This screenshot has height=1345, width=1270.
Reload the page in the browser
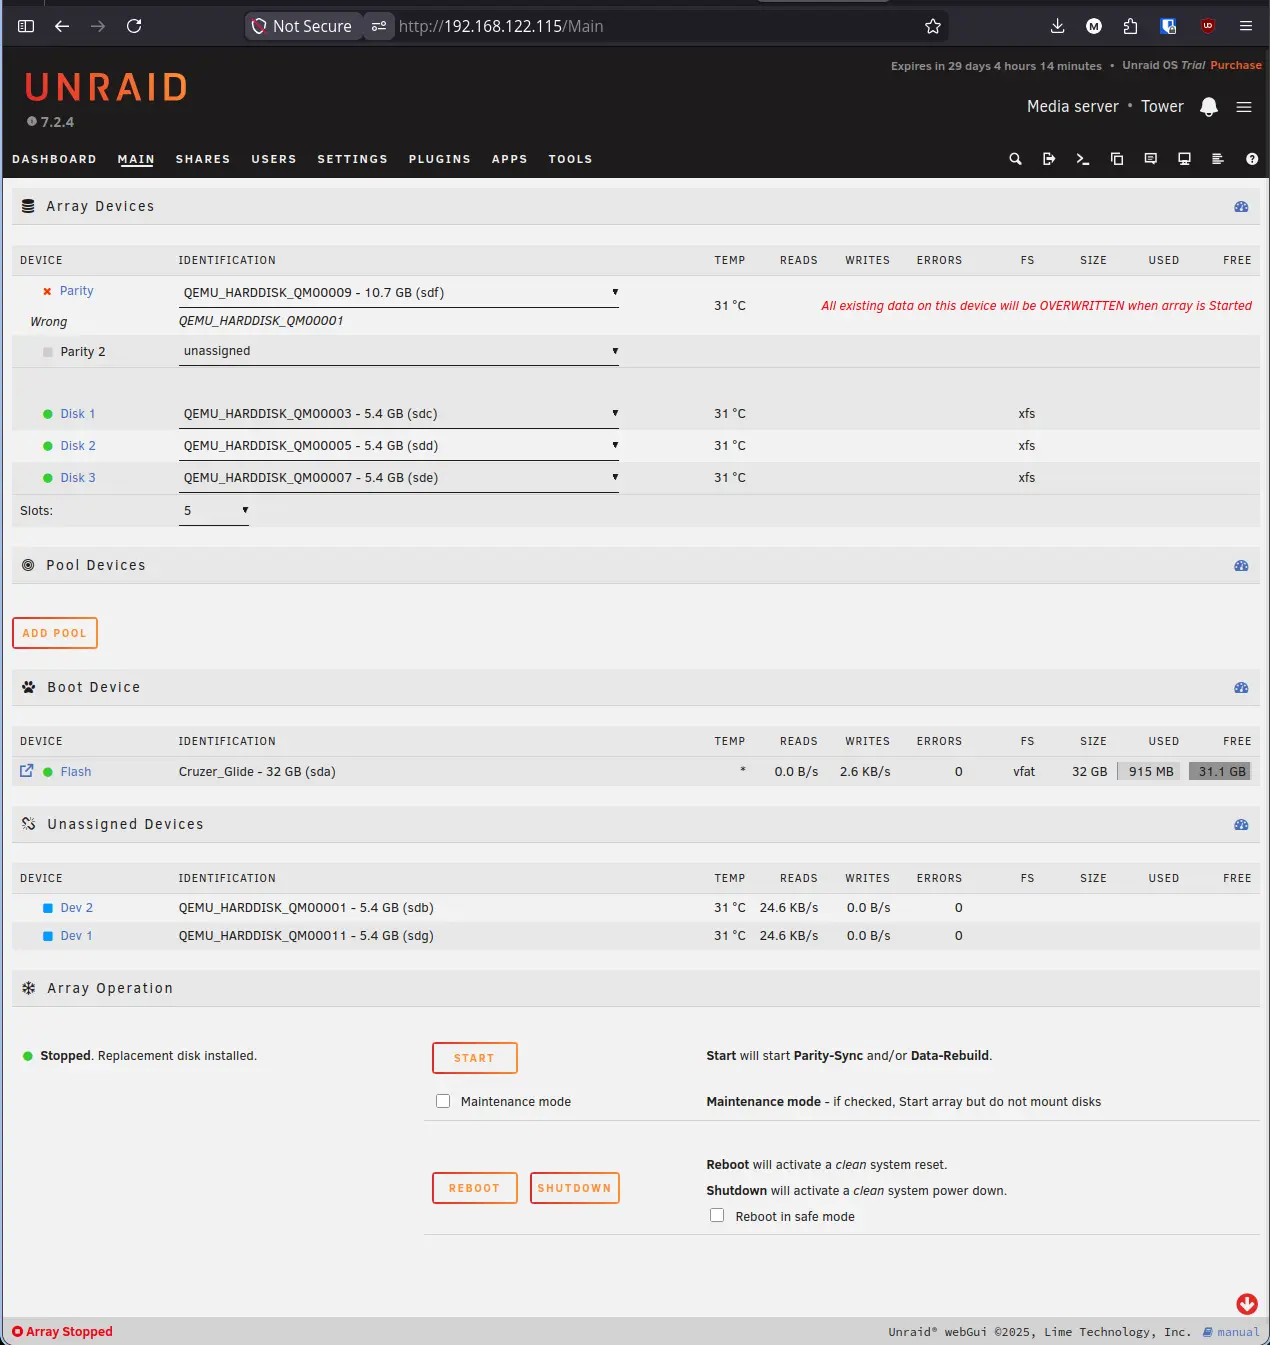click(134, 26)
